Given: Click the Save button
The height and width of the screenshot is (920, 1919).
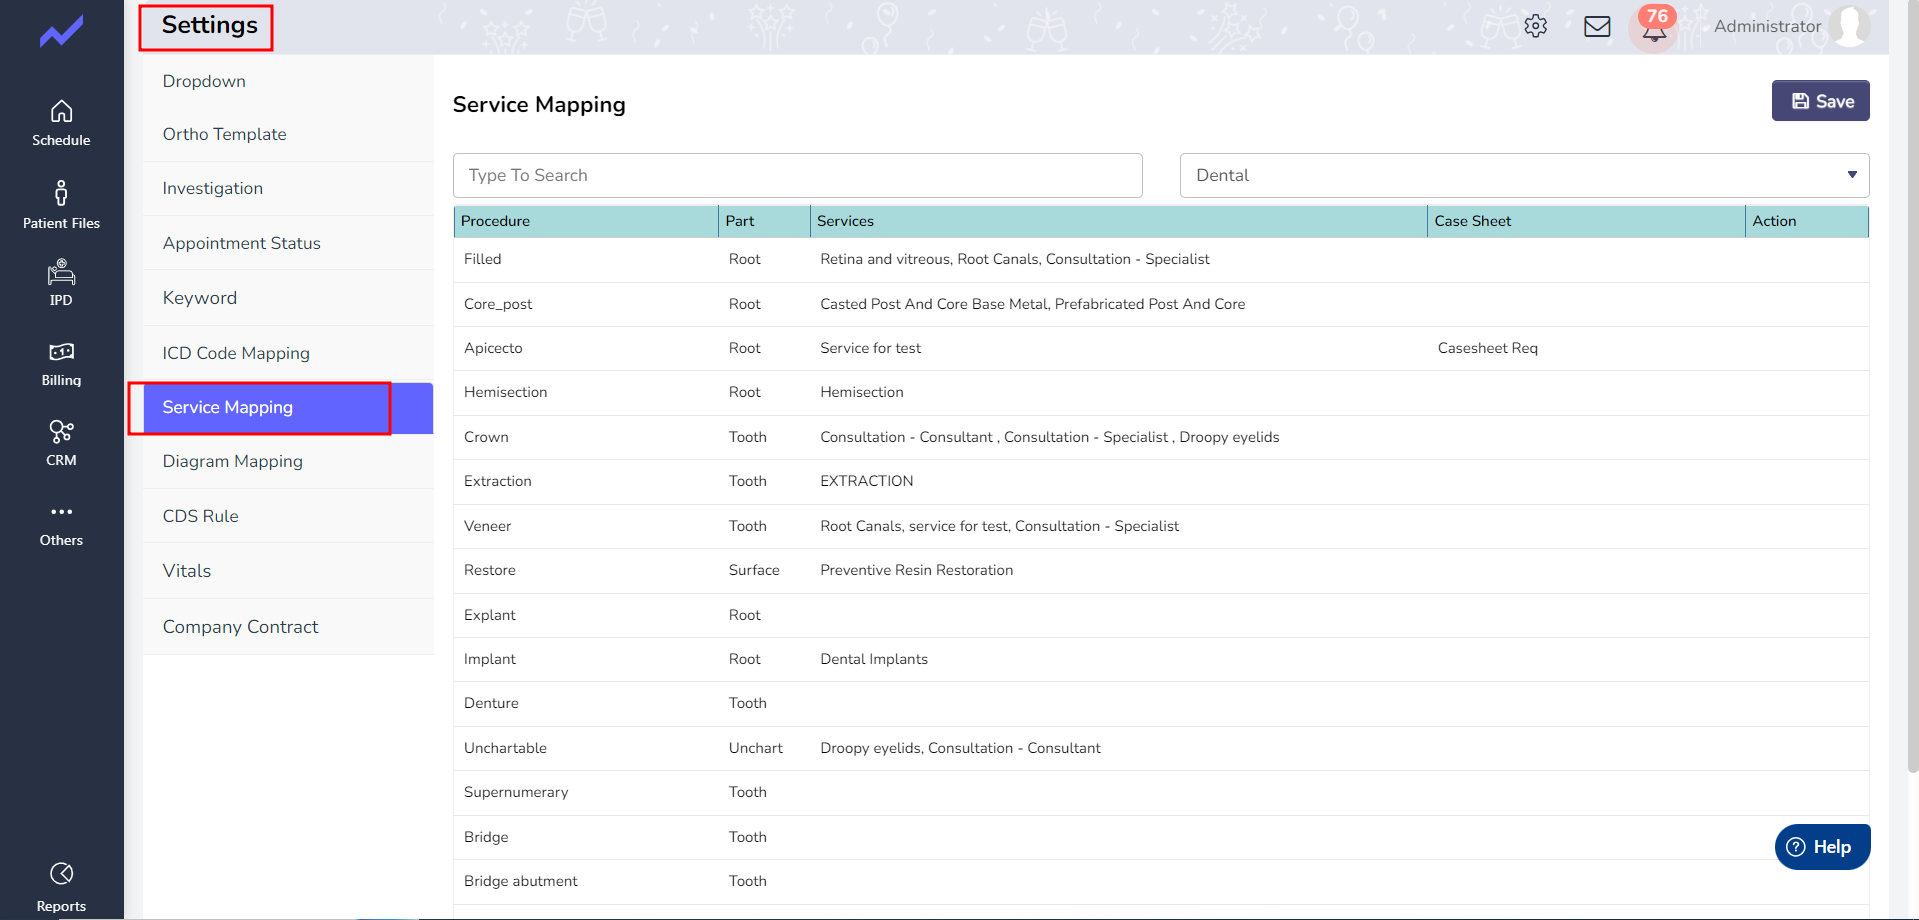Looking at the screenshot, I should click(x=1820, y=101).
